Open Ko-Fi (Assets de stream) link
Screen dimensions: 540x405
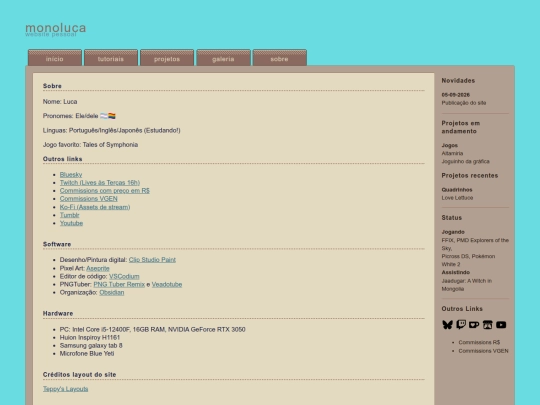click(95, 207)
